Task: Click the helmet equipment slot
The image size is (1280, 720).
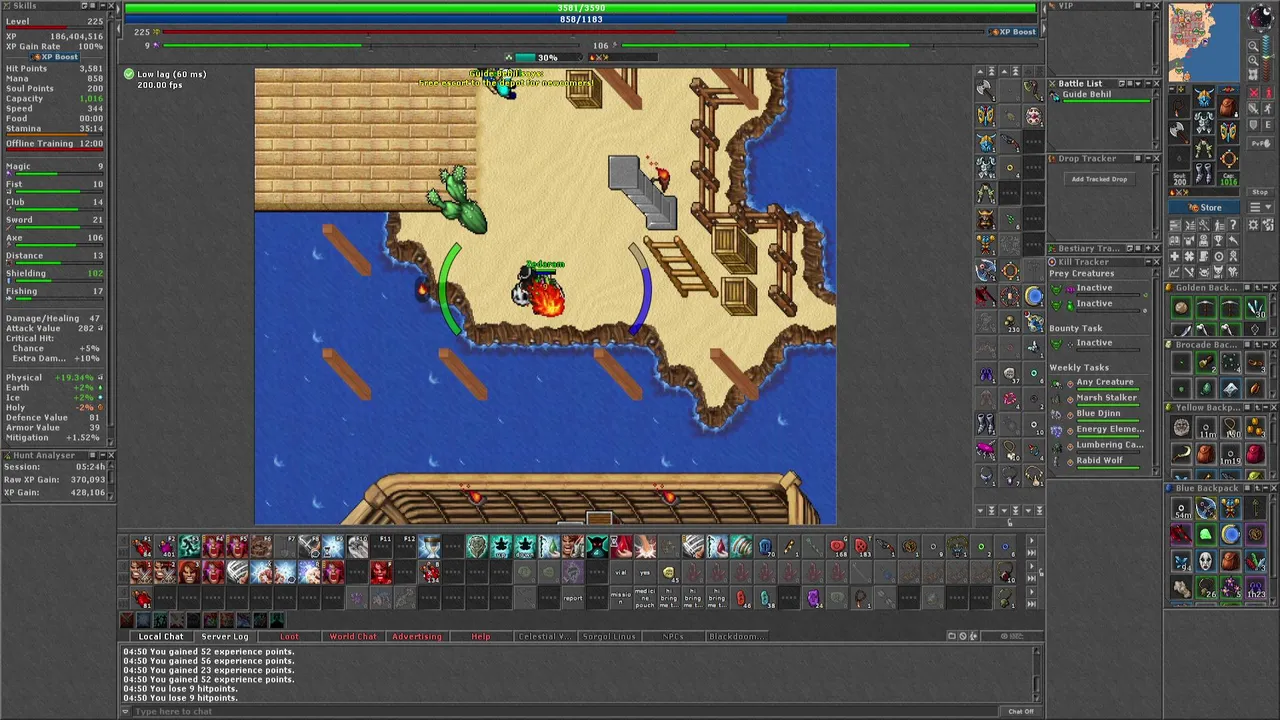Action: 1204,97
